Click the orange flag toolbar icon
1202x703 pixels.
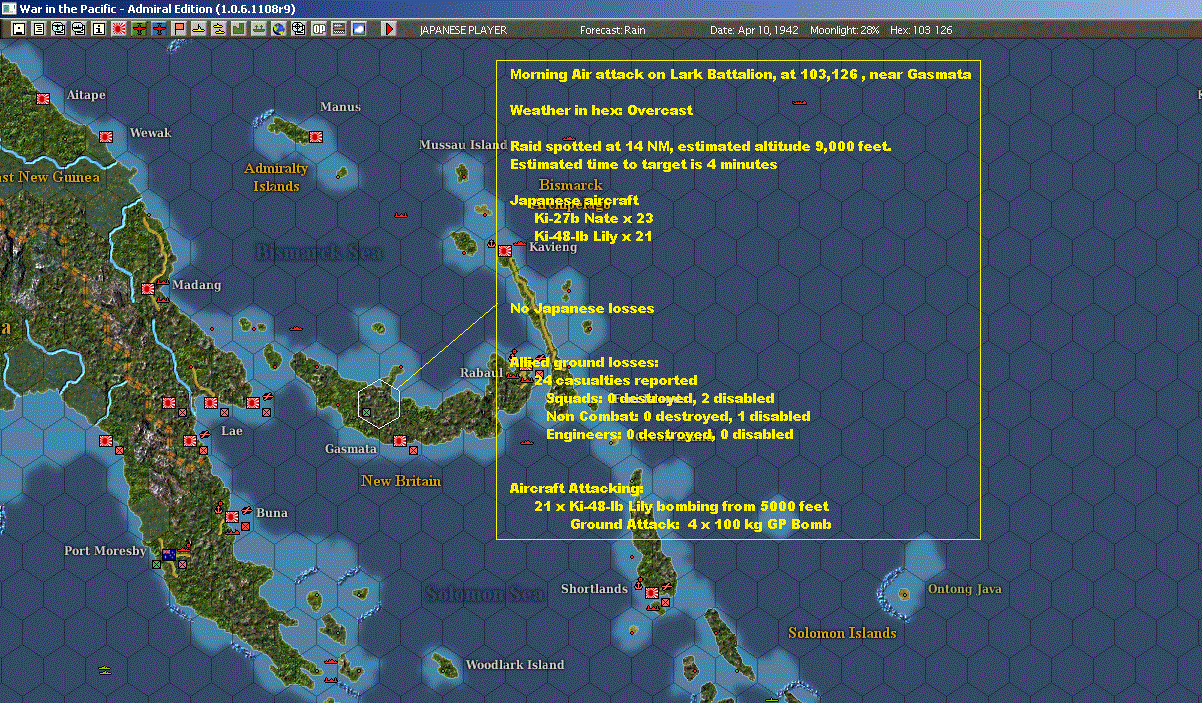point(179,29)
